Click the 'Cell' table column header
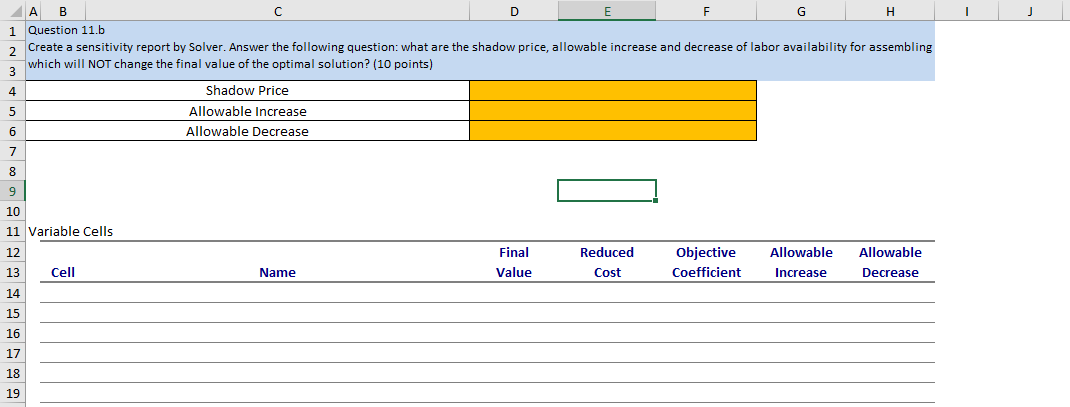Screen dimensions: 1070x407 pyautogui.click(x=63, y=272)
